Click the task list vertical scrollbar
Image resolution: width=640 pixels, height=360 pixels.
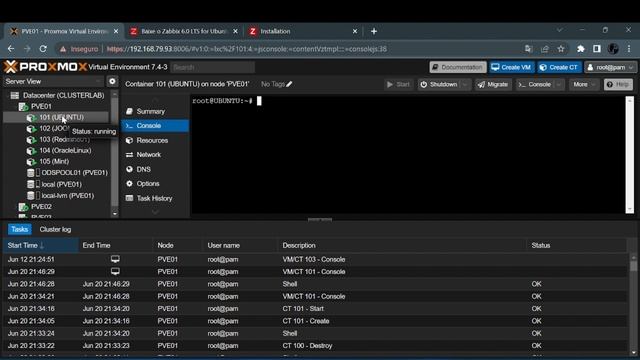[633, 304]
